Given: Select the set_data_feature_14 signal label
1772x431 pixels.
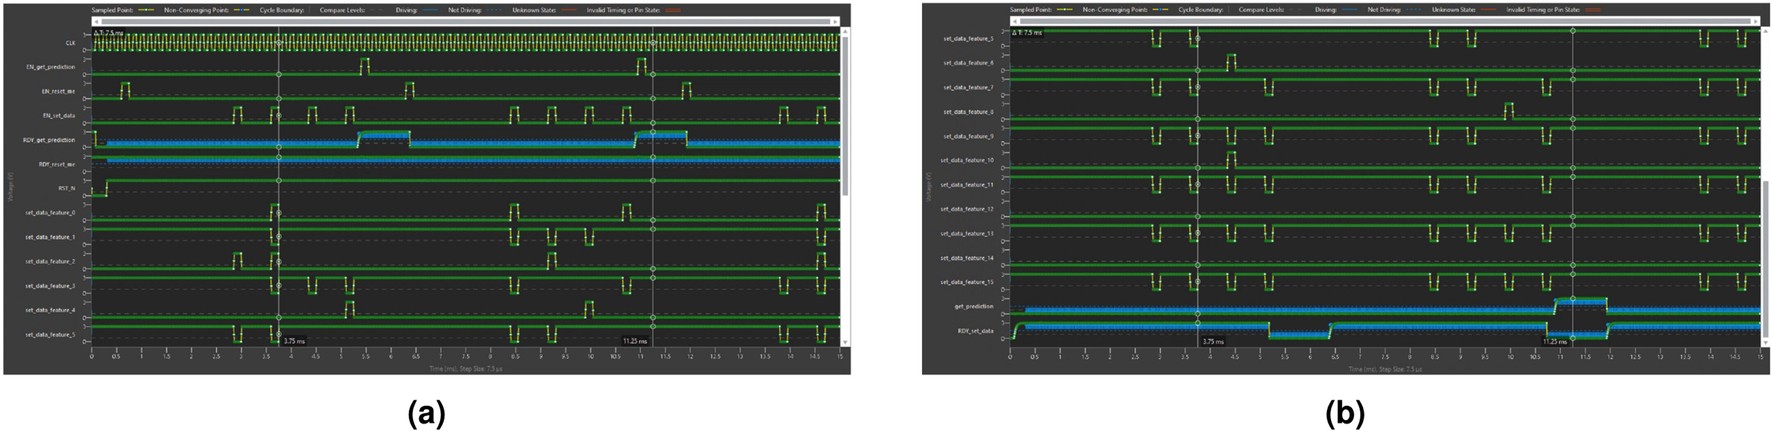Looking at the screenshot, I should [x=968, y=258].
